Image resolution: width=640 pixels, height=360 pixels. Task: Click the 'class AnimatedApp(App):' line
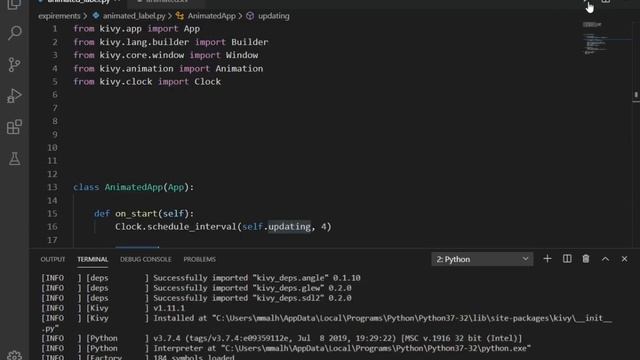(133, 187)
